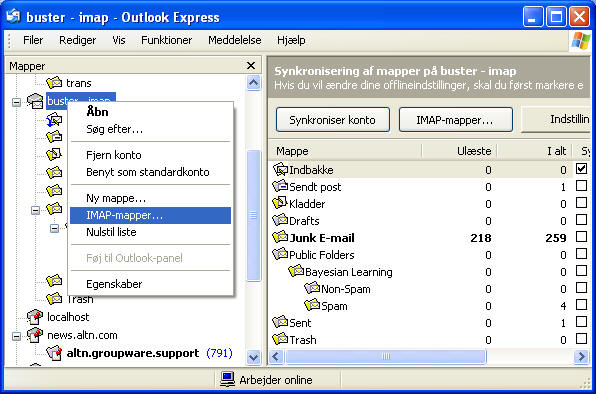596x394 pixels.
Task: Click the folder tree vertical scrollbar thumb
Action: [254, 215]
